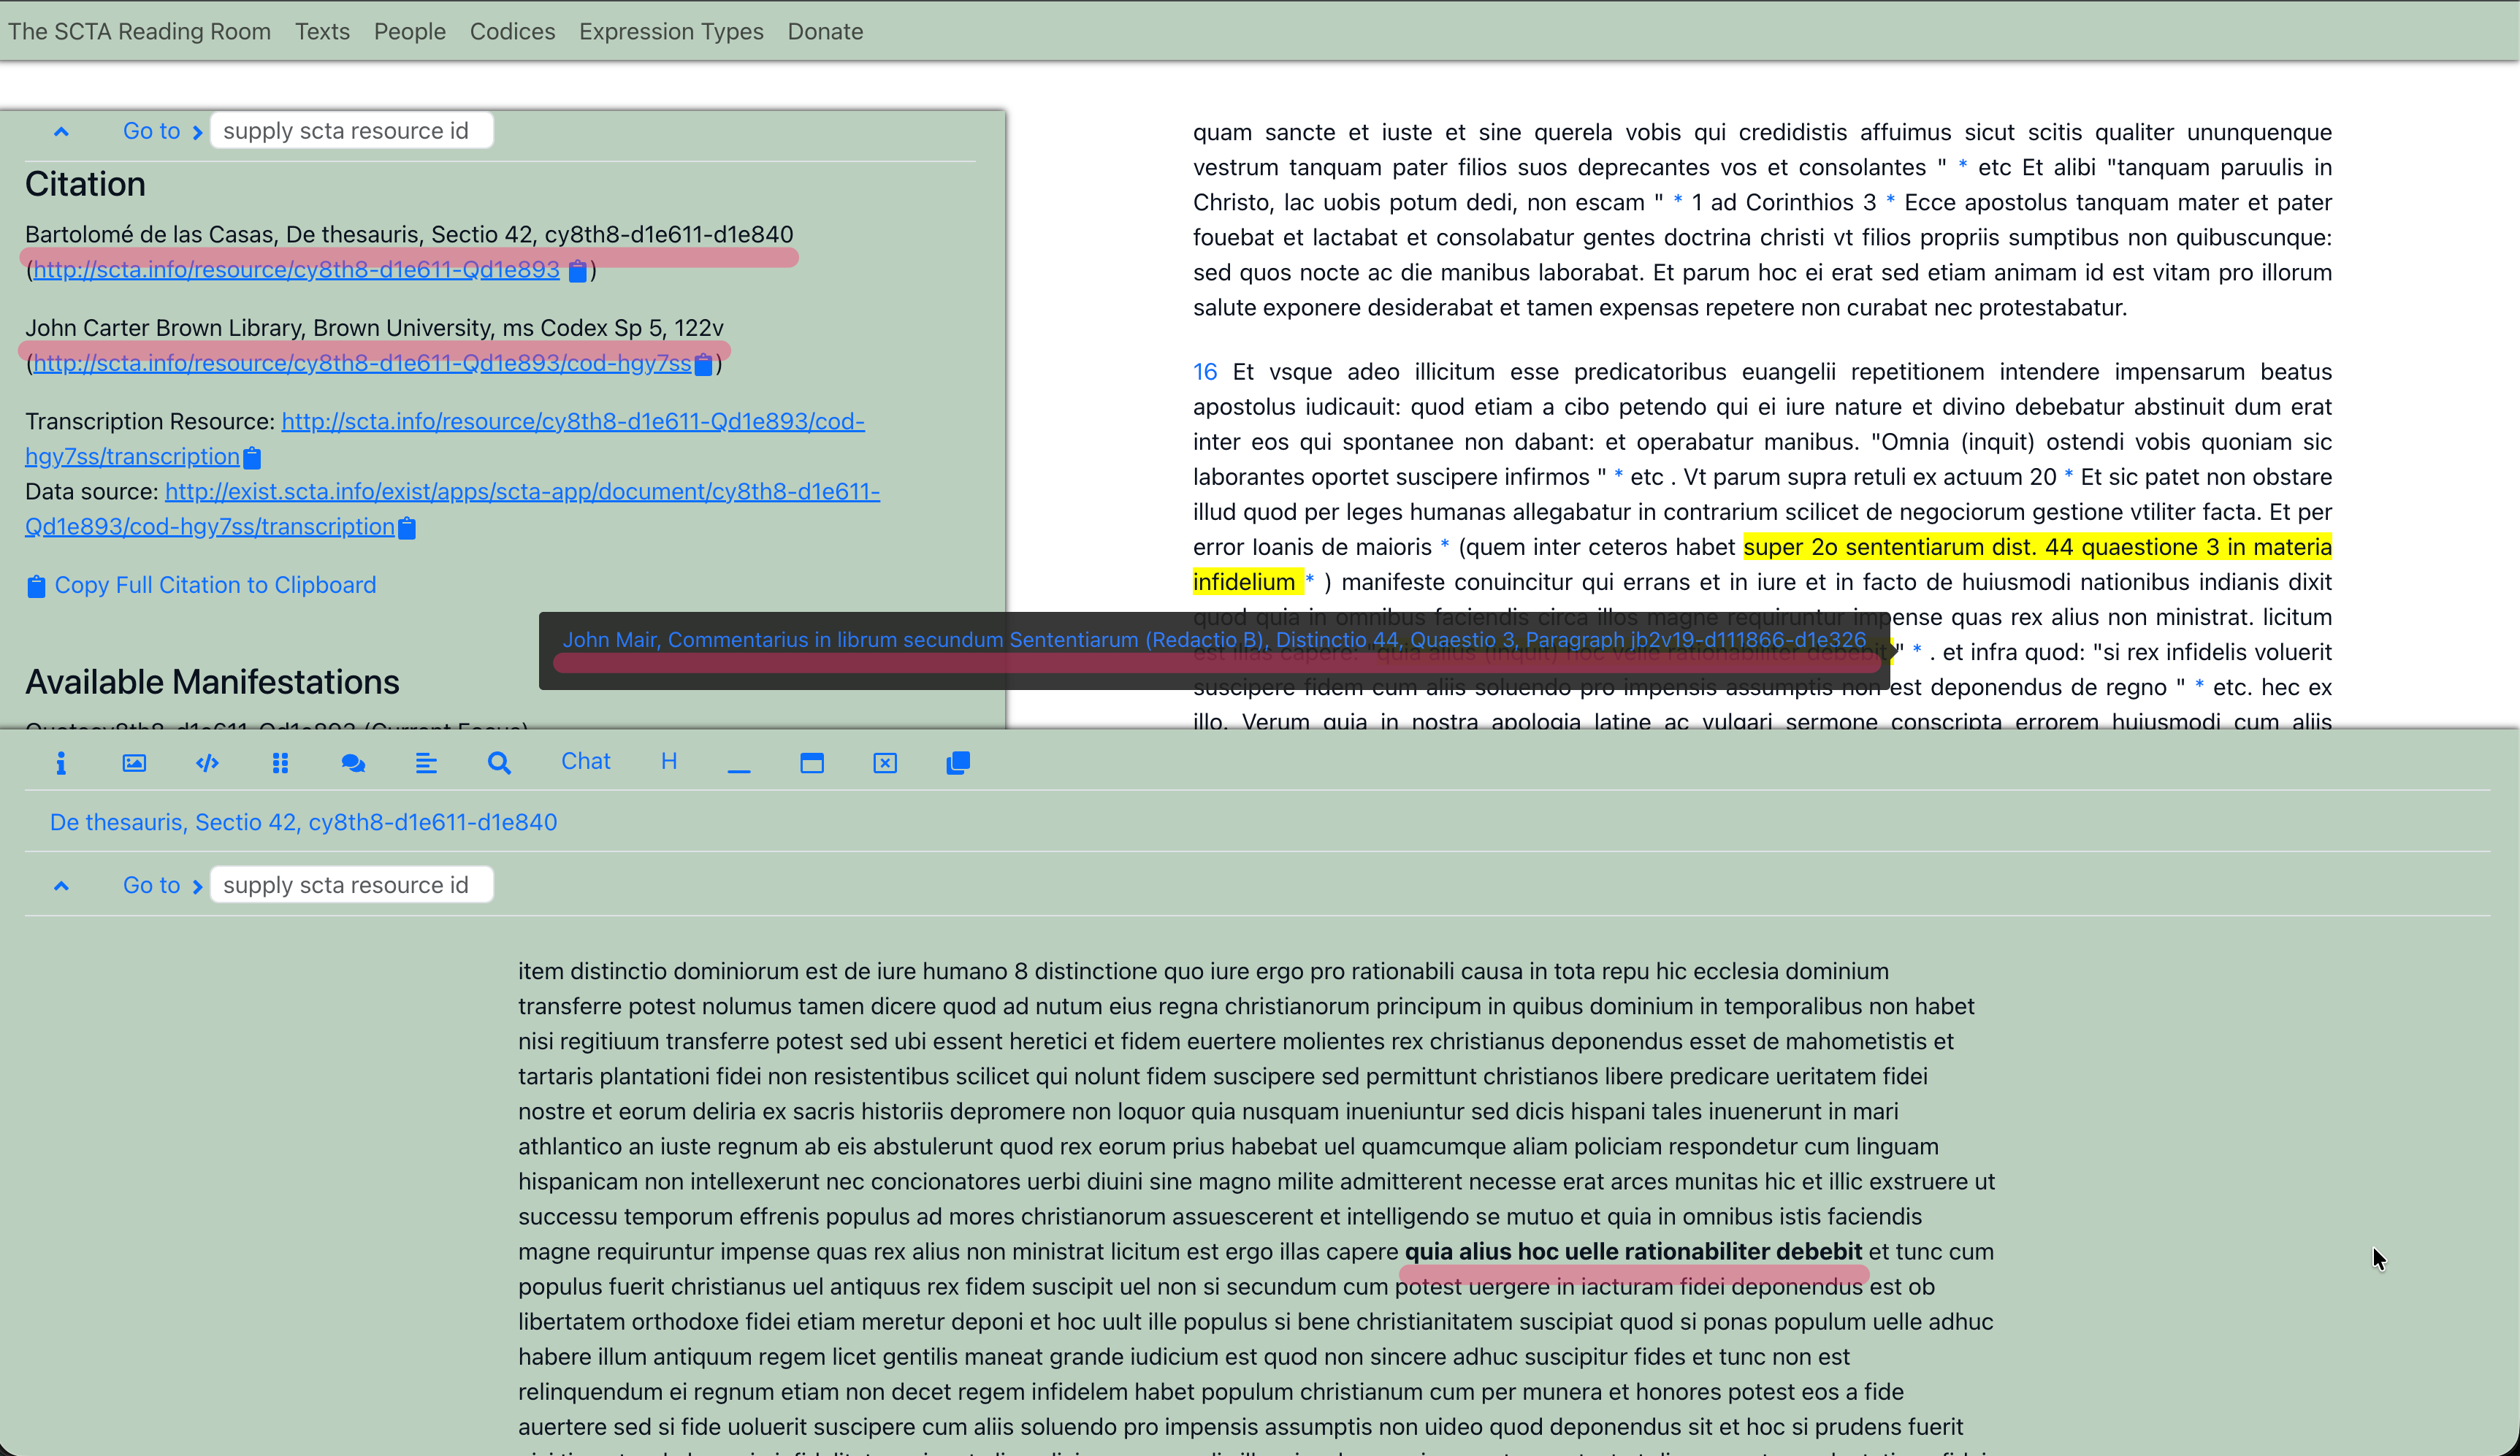Screen dimensions: 2520x1456
Task: Collapse bottom panel section with up chevron
Action: tap(61, 885)
